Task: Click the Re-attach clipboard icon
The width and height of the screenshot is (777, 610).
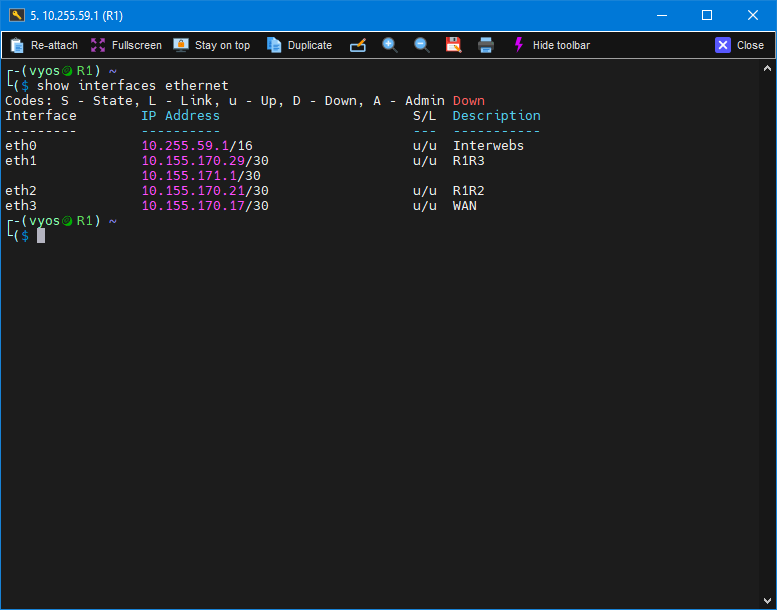Action: (17, 45)
